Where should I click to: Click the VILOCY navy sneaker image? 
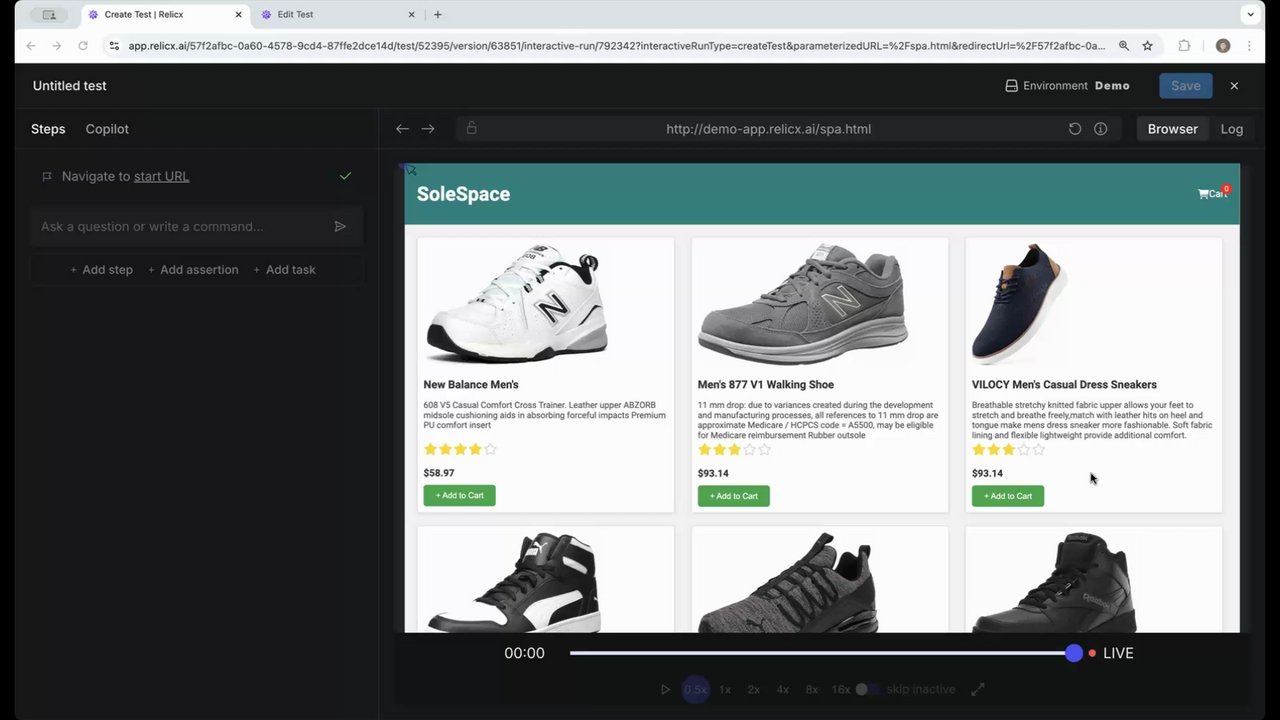click(1020, 304)
